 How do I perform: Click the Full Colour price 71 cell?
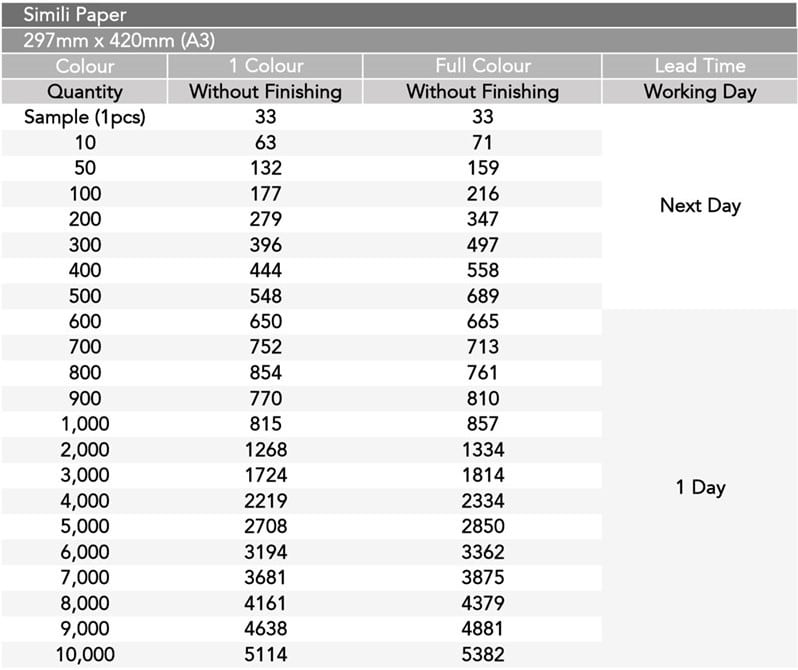point(482,143)
